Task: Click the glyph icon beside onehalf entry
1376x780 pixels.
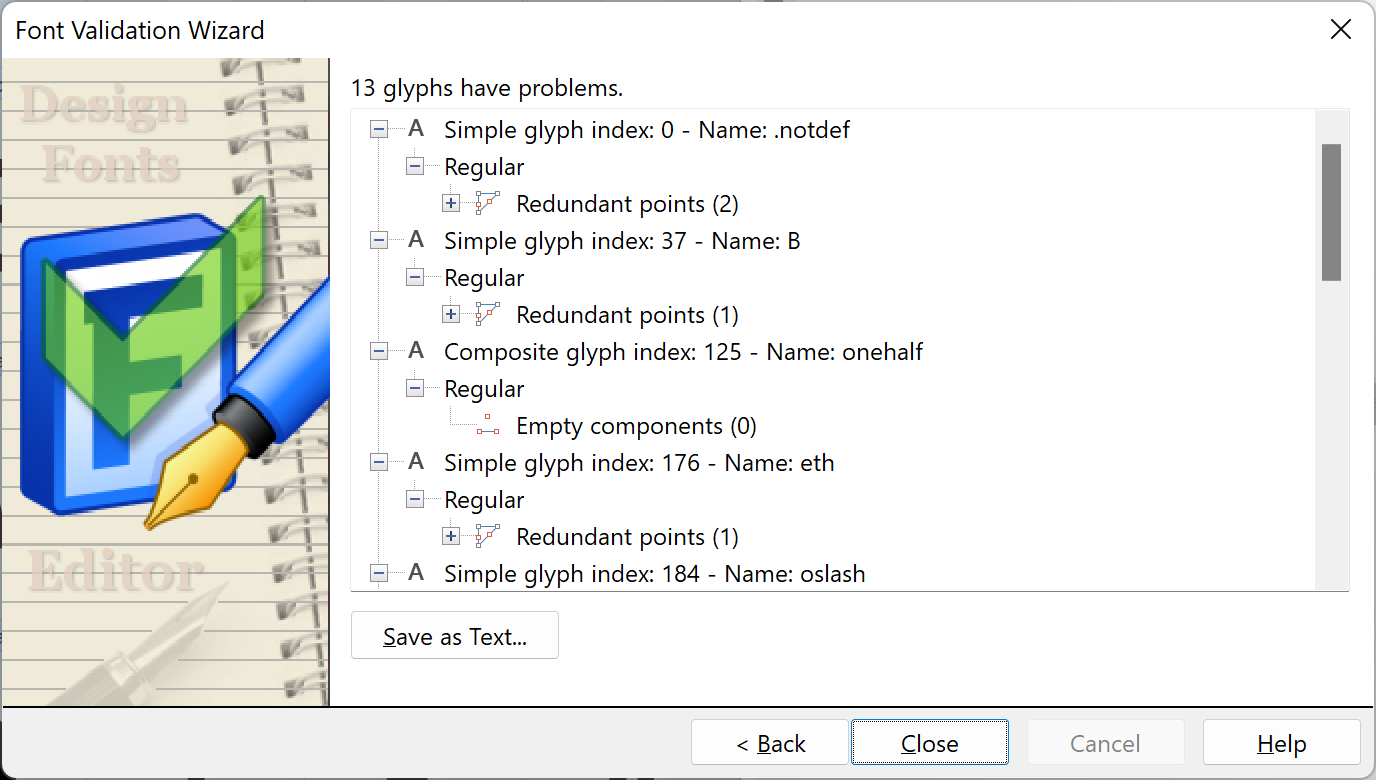Action: [416, 351]
